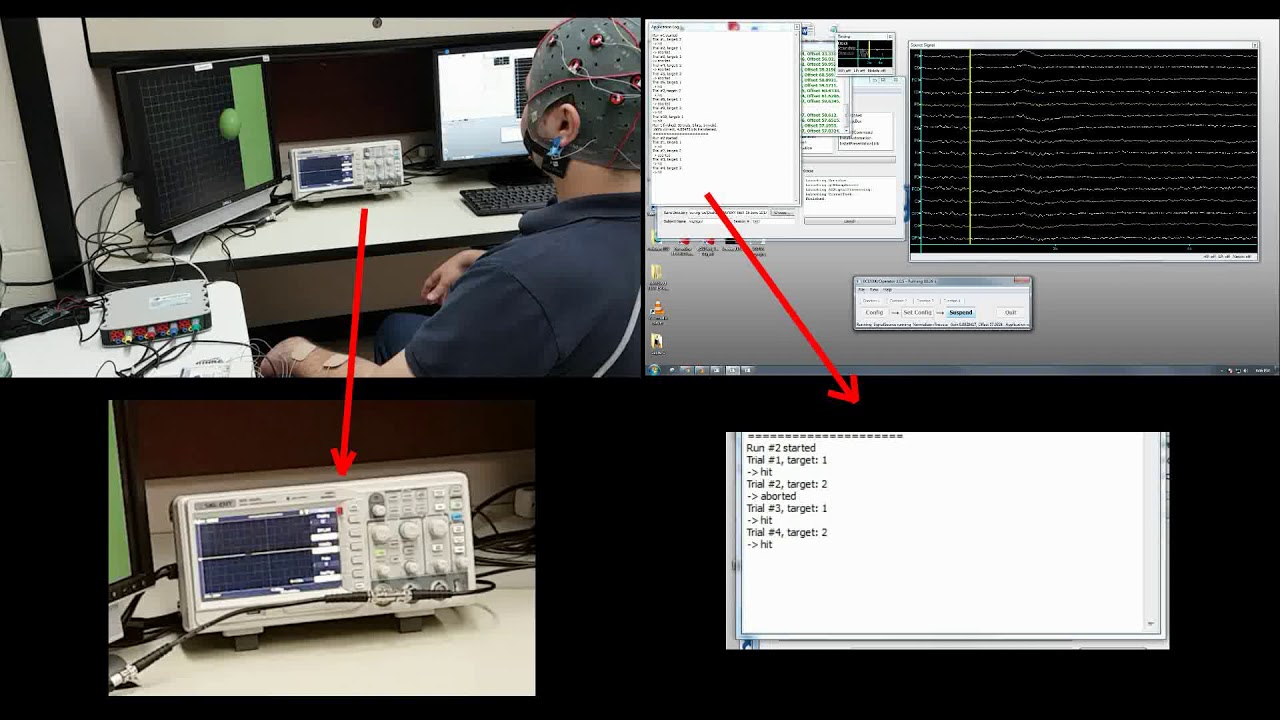Viewport: 1280px width, 720px height.
Task: Focus the Save Directory path field
Action: (730, 212)
